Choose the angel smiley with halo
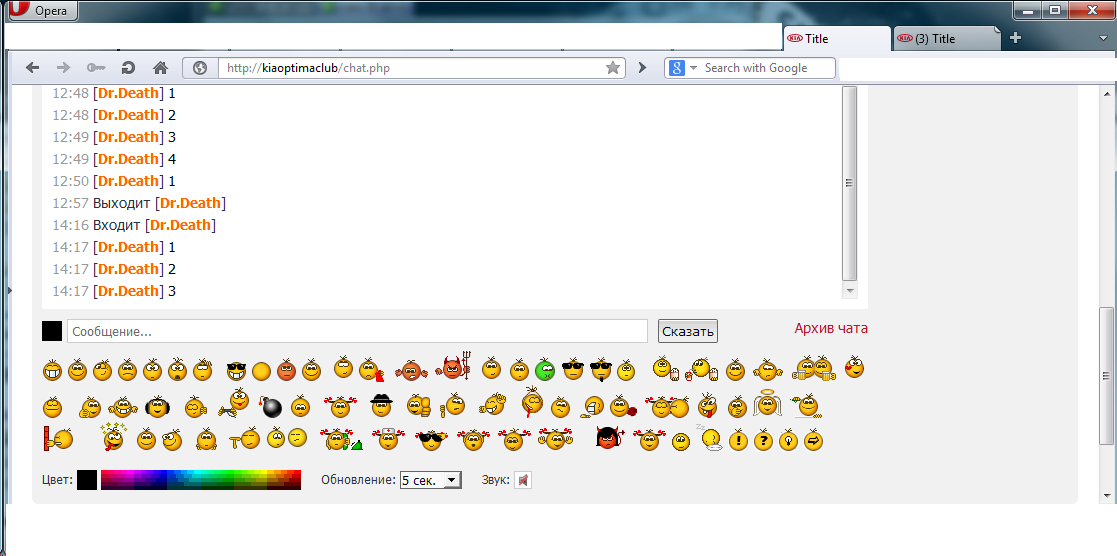The height and width of the screenshot is (556, 1117). 767,404
